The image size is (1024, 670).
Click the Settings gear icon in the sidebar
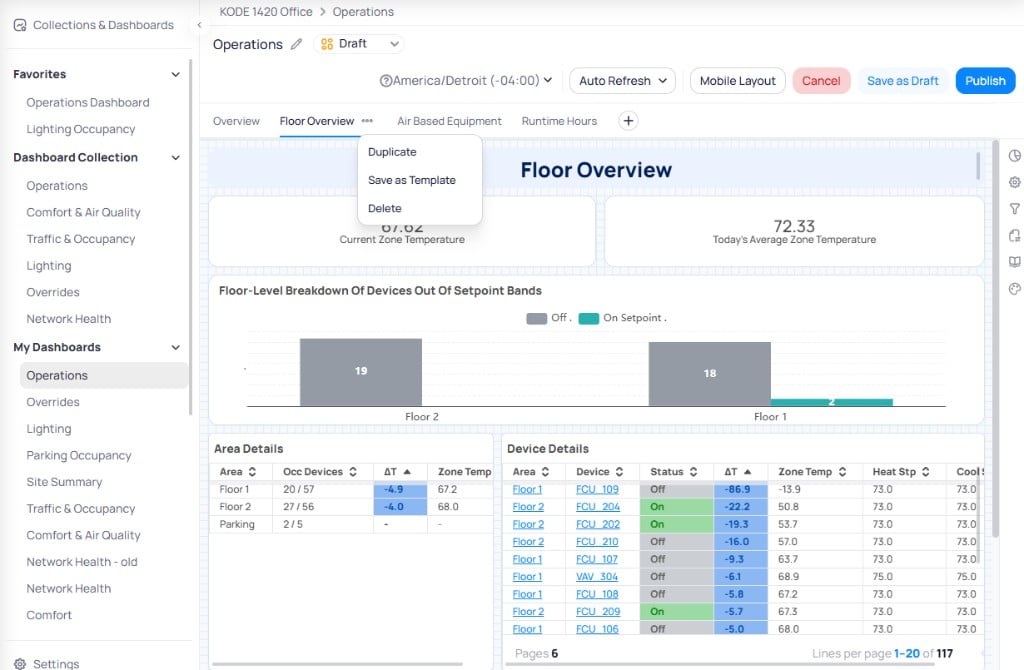click(20, 663)
